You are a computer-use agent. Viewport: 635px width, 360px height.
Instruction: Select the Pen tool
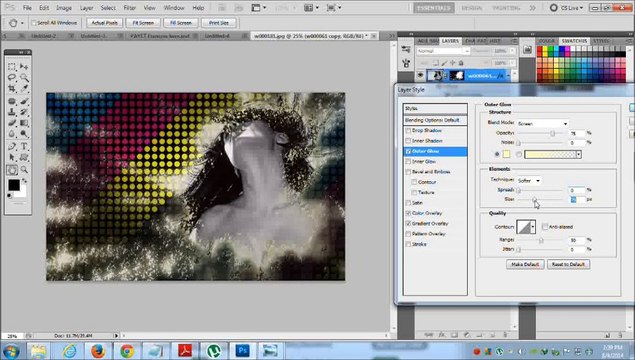[12, 146]
